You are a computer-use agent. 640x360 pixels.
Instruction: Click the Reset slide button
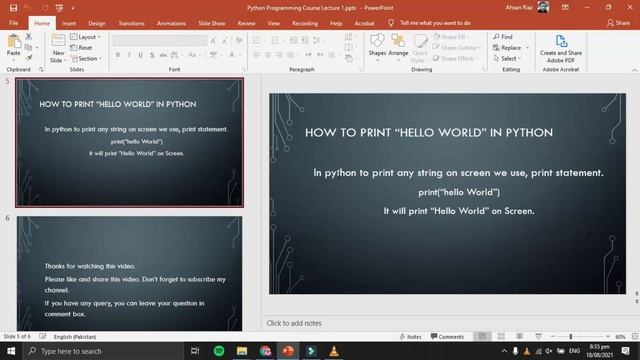click(81, 48)
